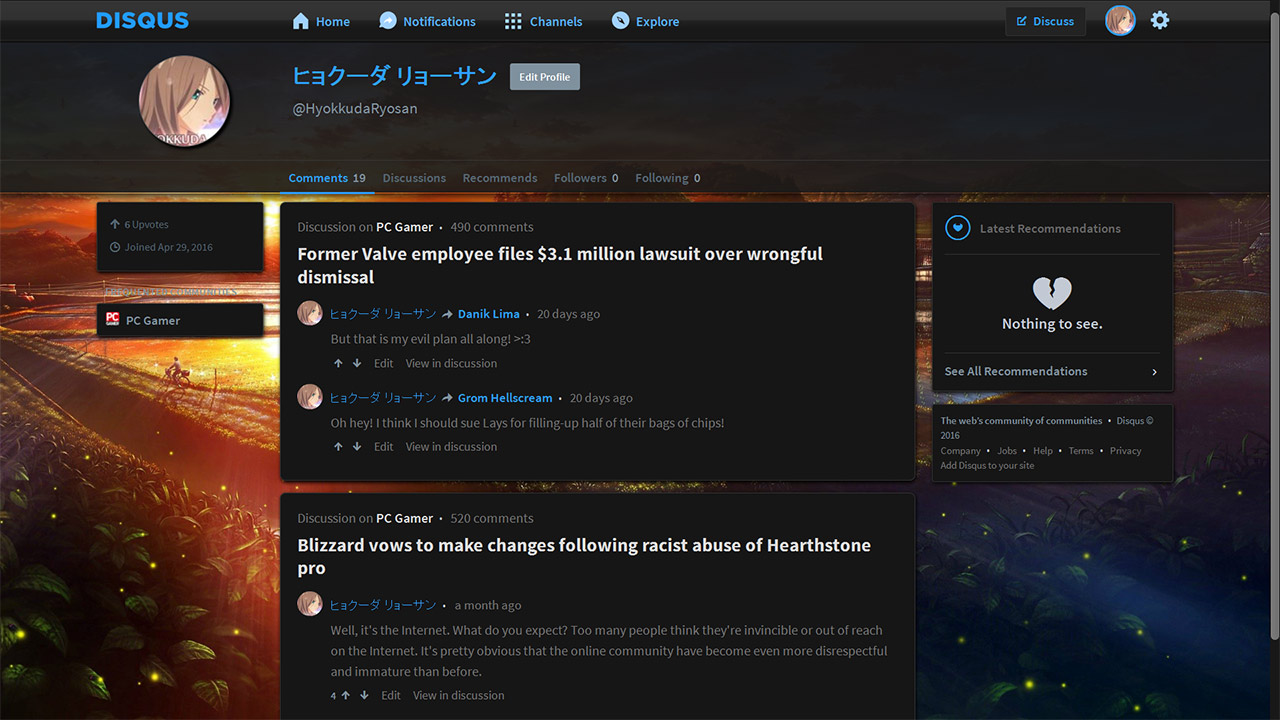Upvote the 'evil plan all along' comment
This screenshot has width=1280, height=720.
[338, 363]
